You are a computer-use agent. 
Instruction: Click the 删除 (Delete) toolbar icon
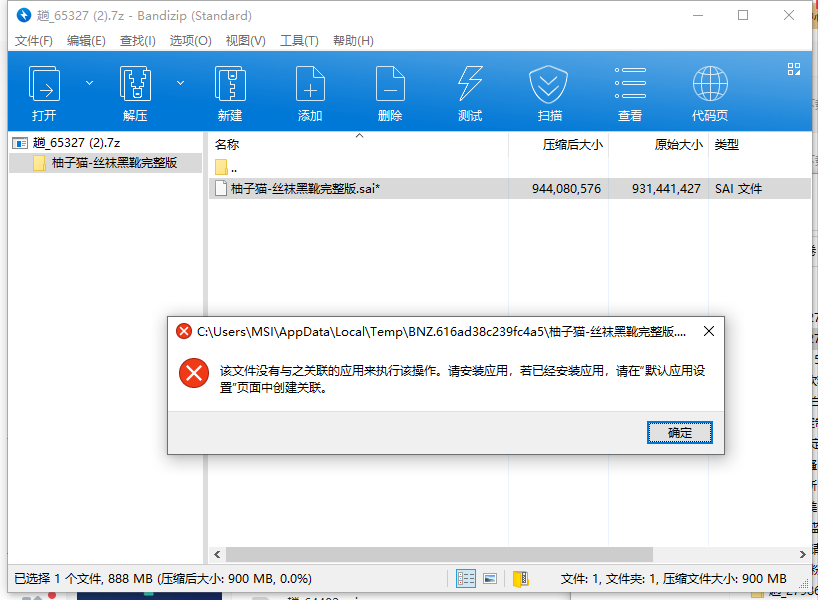pyautogui.click(x=390, y=85)
